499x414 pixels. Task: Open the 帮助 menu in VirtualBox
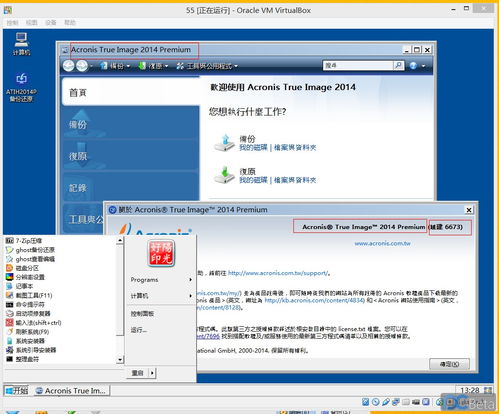[x=70, y=22]
